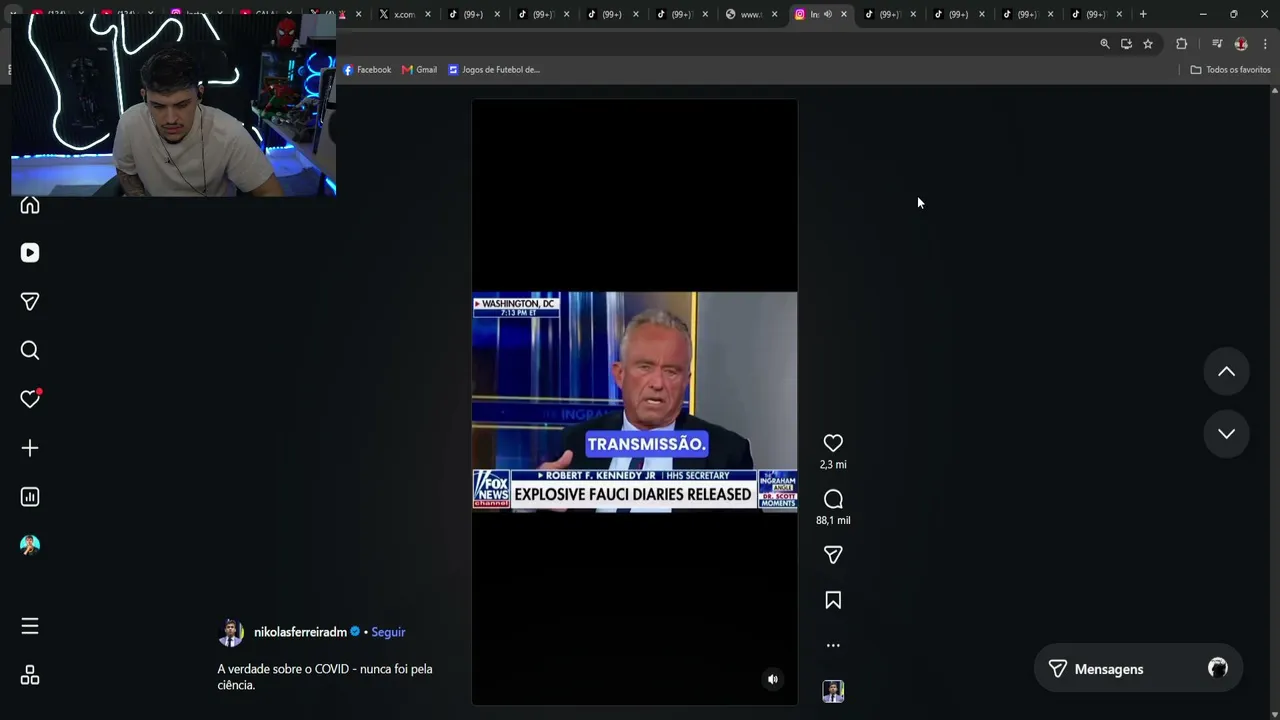Open the Chrome profile avatar
Image resolution: width=1280 pixels, height=720 pixels.
1241,44
